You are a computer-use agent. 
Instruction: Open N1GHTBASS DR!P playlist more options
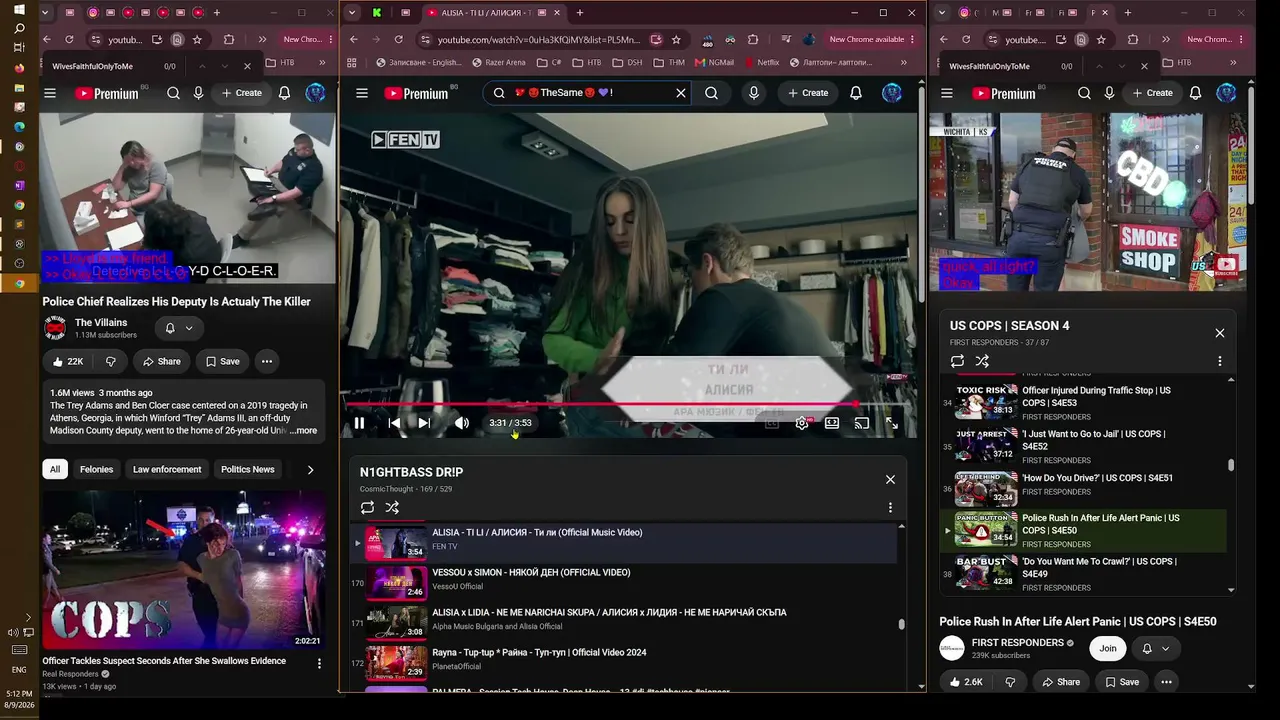pyautogui.click(x=890, y=507)
